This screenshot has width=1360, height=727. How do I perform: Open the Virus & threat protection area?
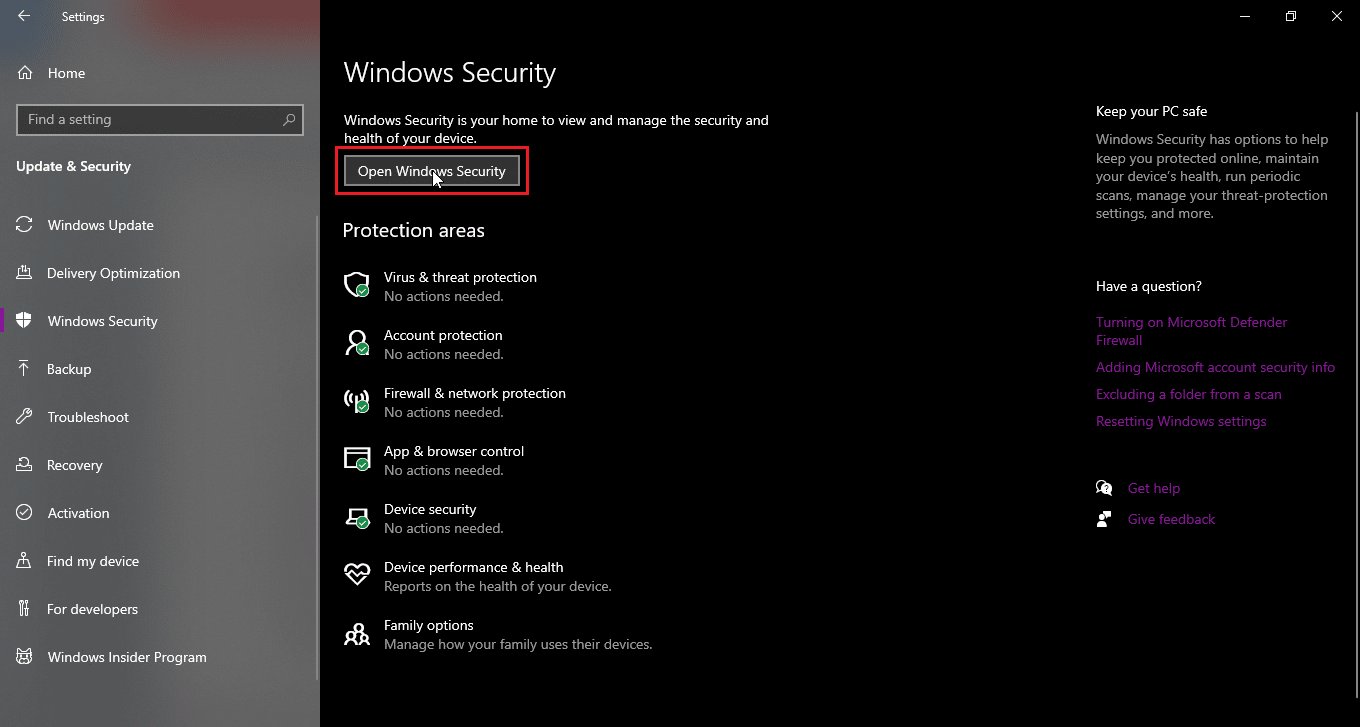coord(460,277)
